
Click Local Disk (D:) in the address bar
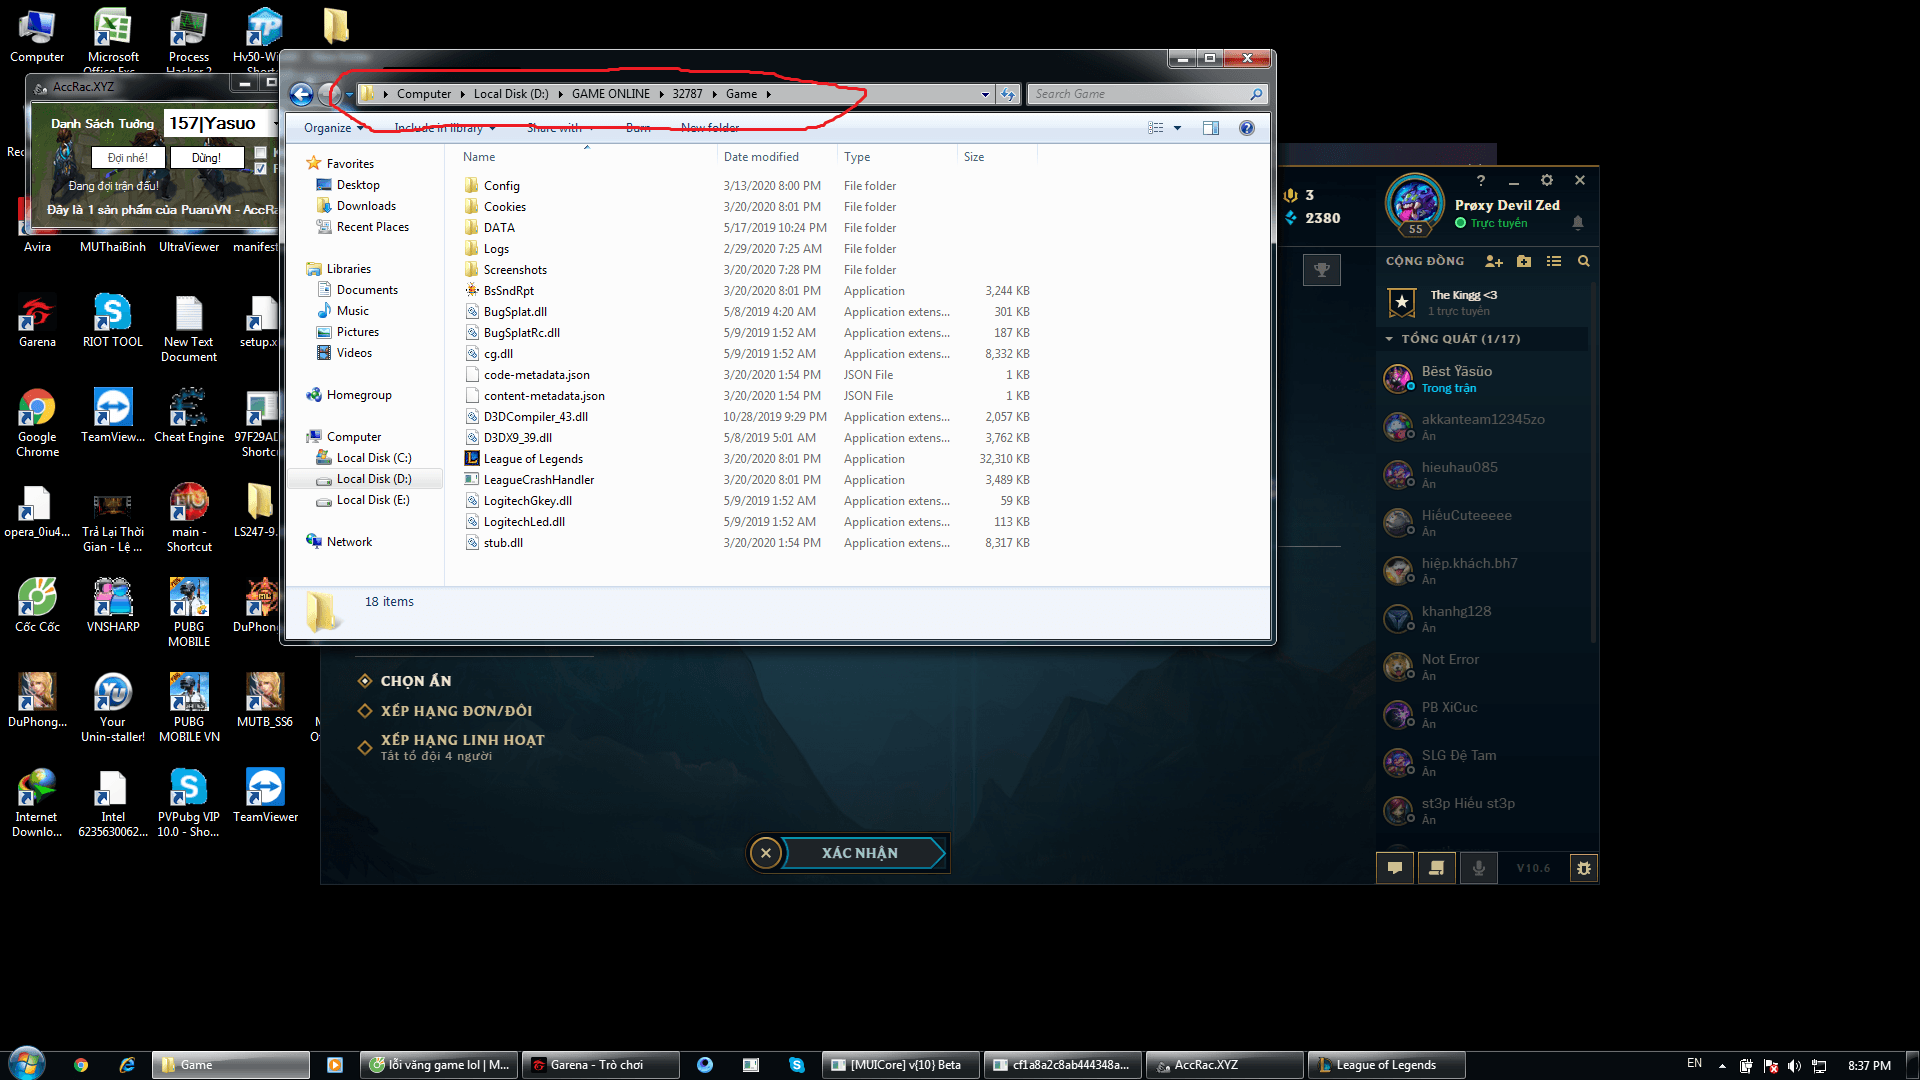(510, 94)
